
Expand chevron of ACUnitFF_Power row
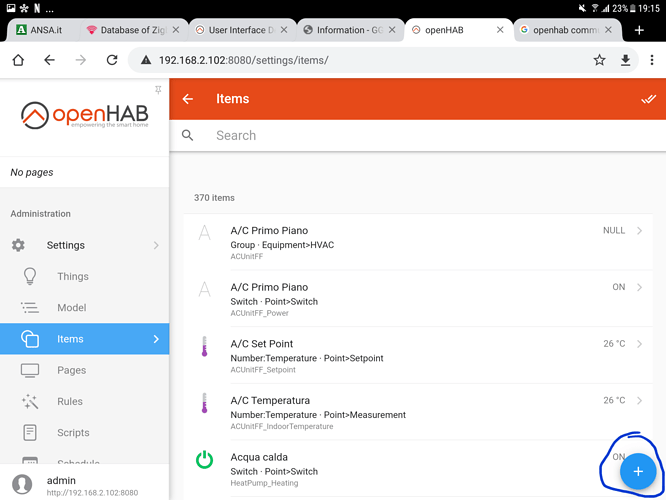[639, 287]
